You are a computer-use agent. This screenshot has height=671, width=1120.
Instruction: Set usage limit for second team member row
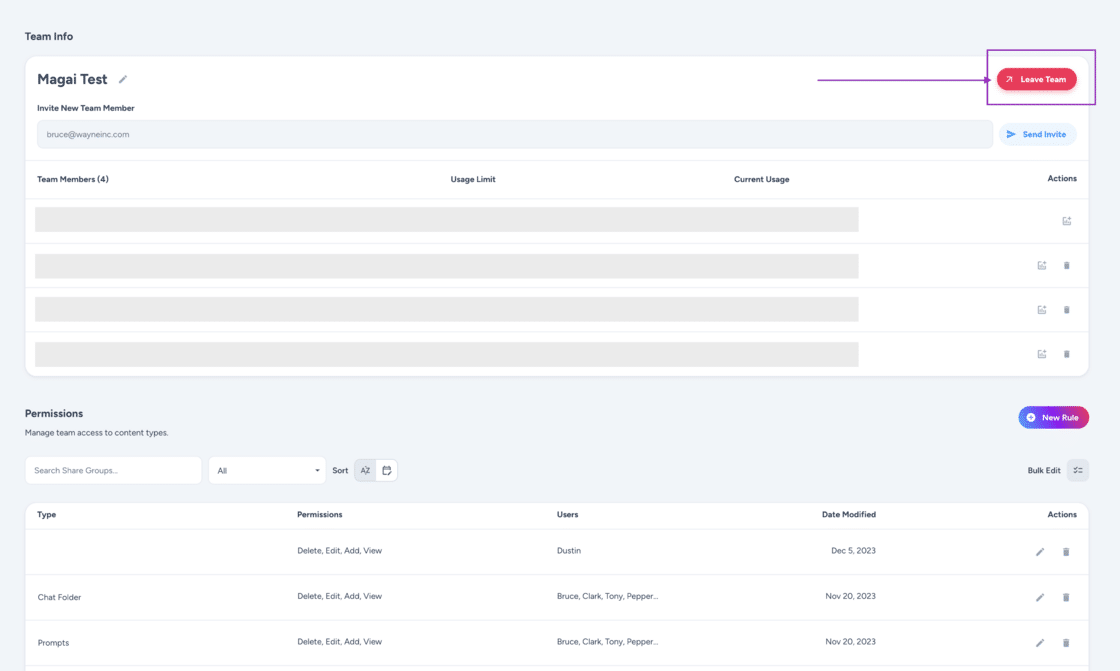point(1041,265)
